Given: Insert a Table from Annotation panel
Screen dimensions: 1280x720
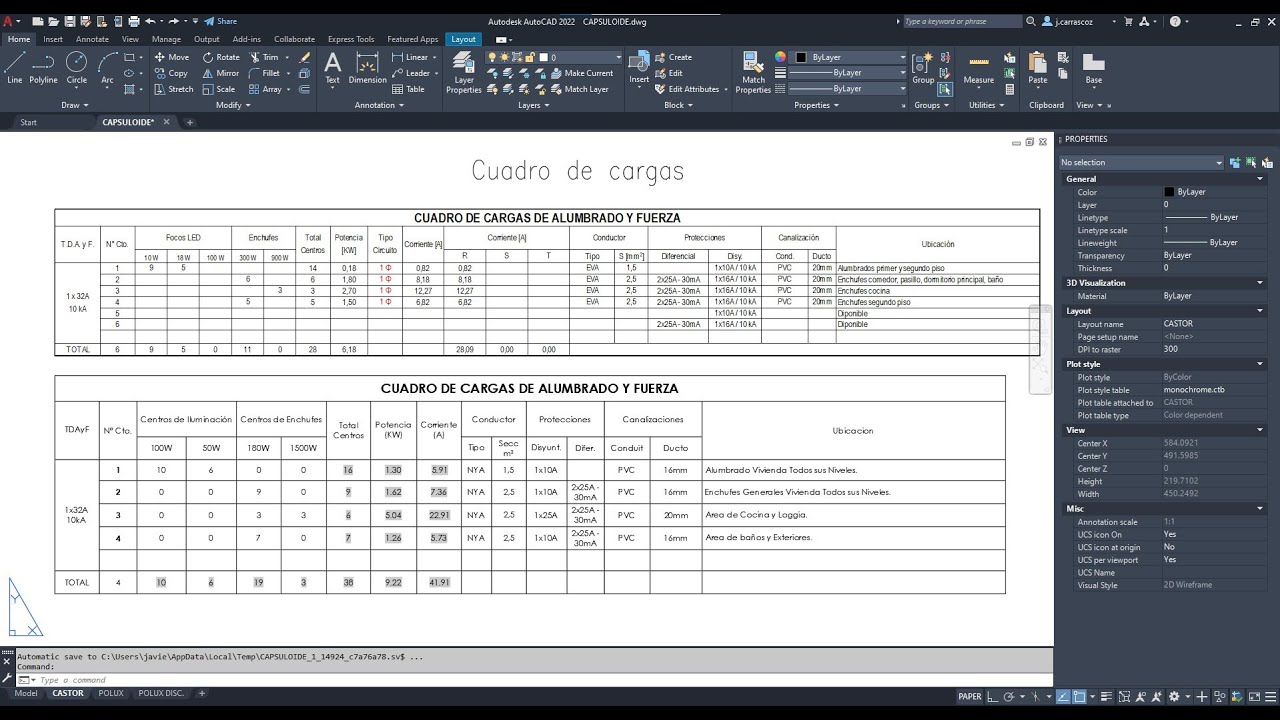Looking at the screenshot, I should point(408,89).
